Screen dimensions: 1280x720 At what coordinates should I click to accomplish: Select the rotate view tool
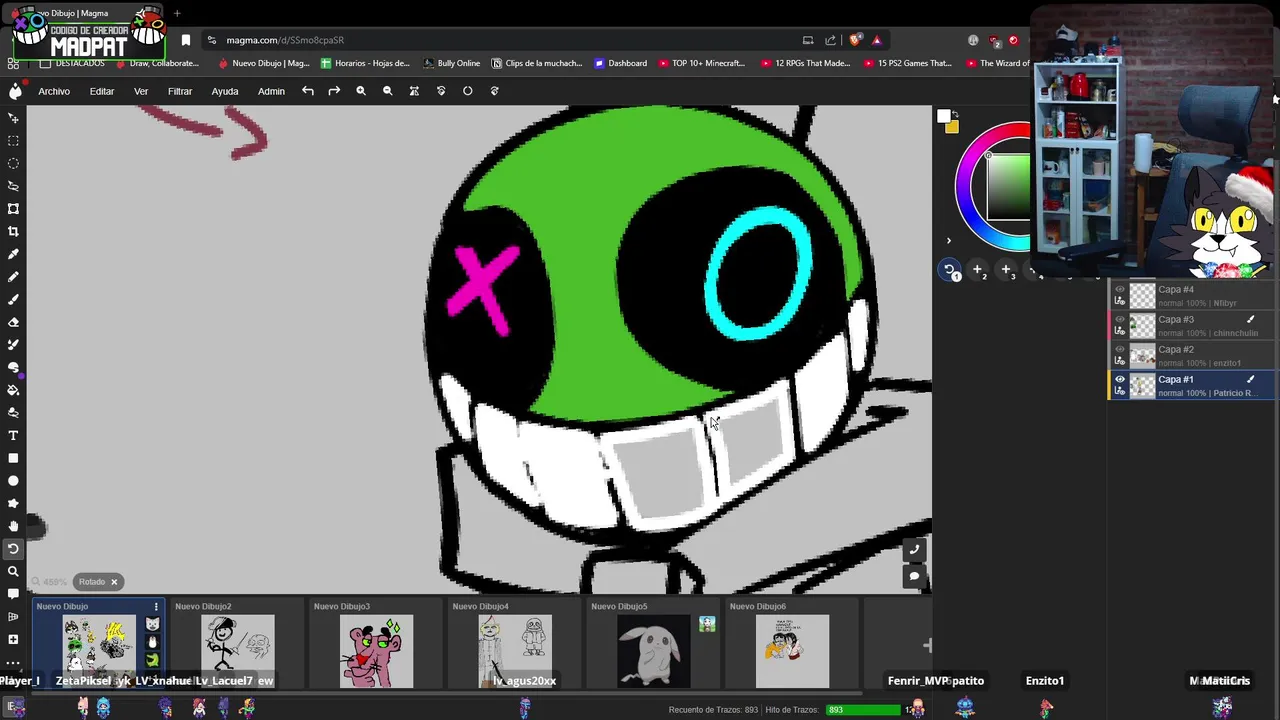coord(13,549)
